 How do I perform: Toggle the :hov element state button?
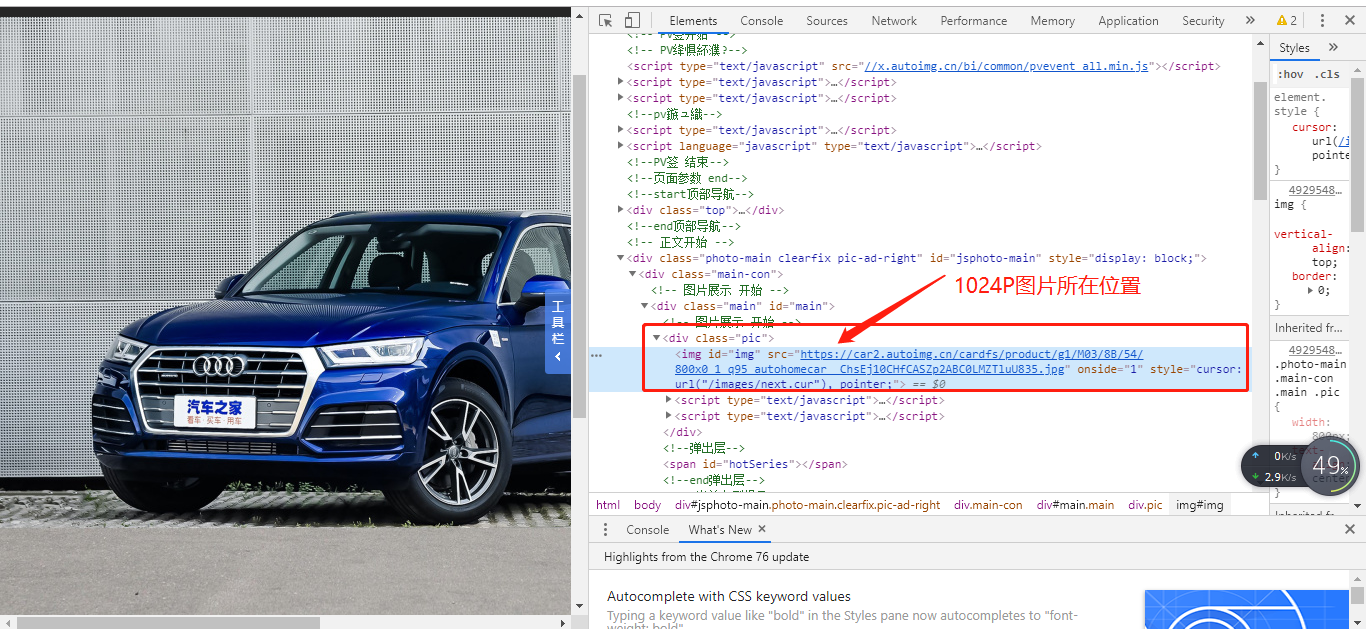[x=1290, y=74]
